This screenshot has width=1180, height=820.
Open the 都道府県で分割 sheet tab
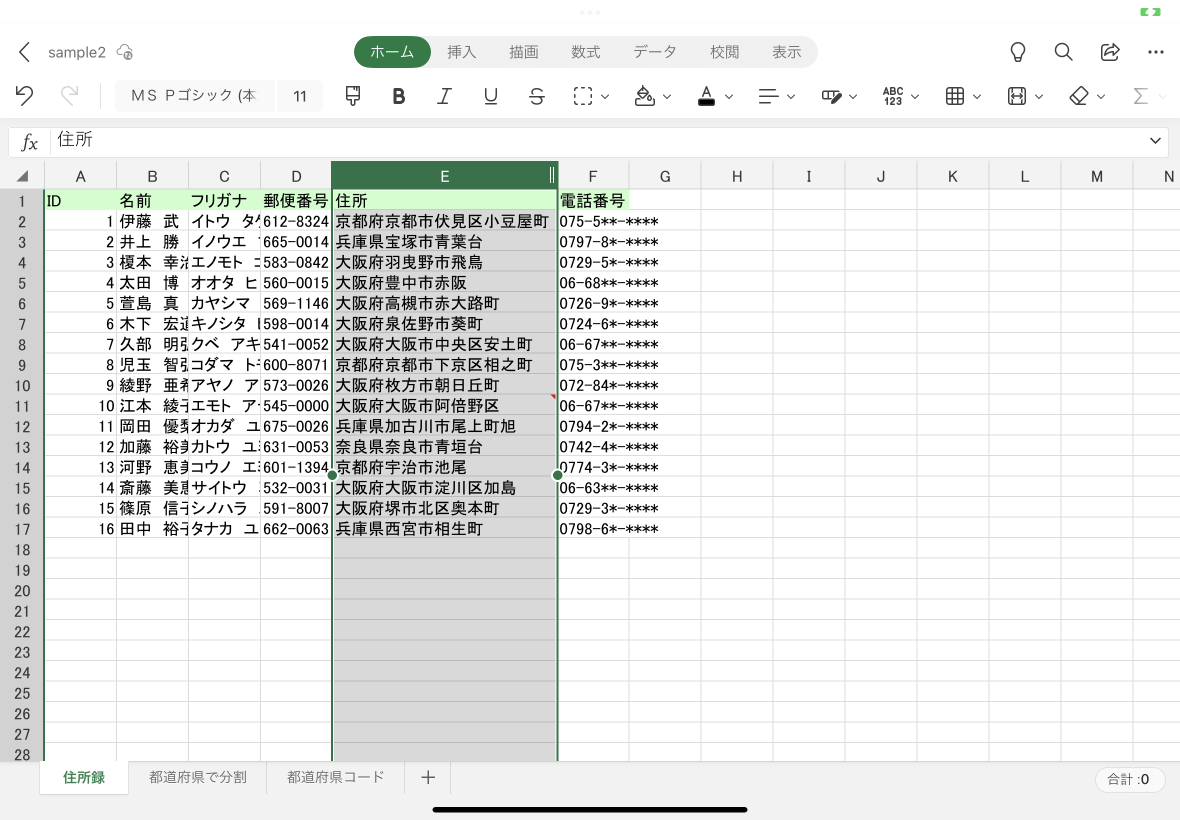pos(198,777)
